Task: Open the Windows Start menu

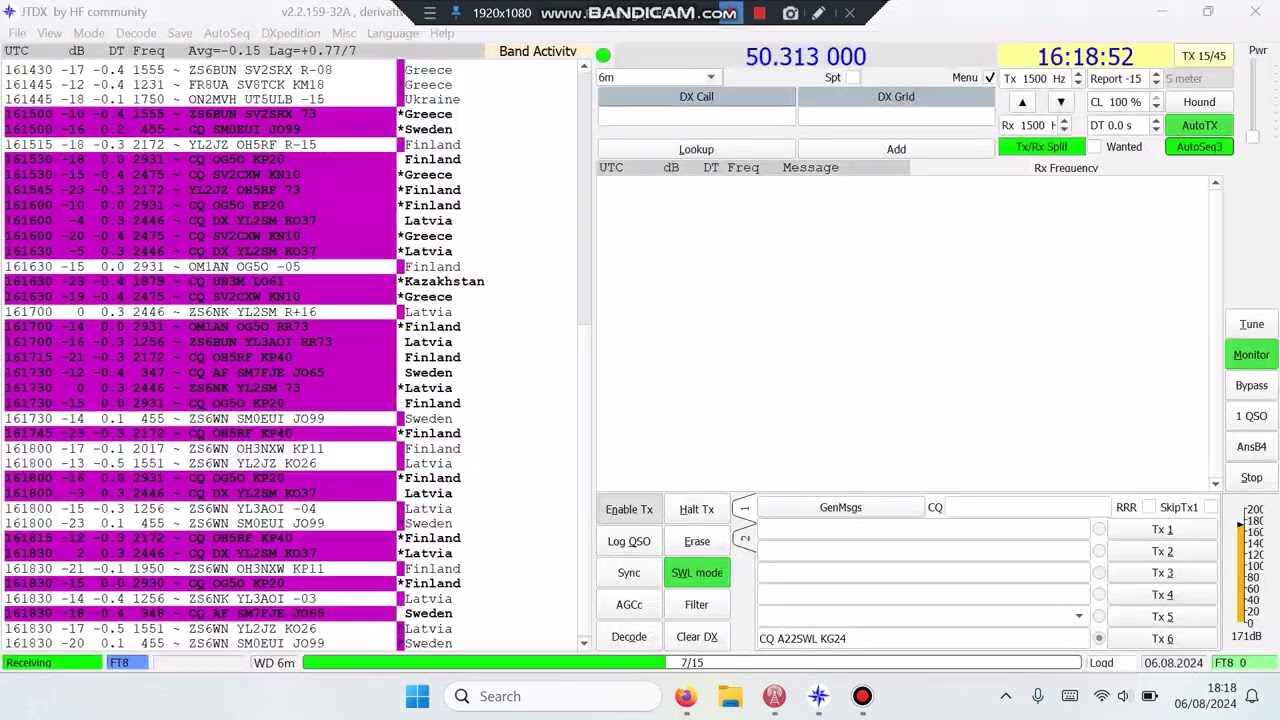Action: [418, 696]
